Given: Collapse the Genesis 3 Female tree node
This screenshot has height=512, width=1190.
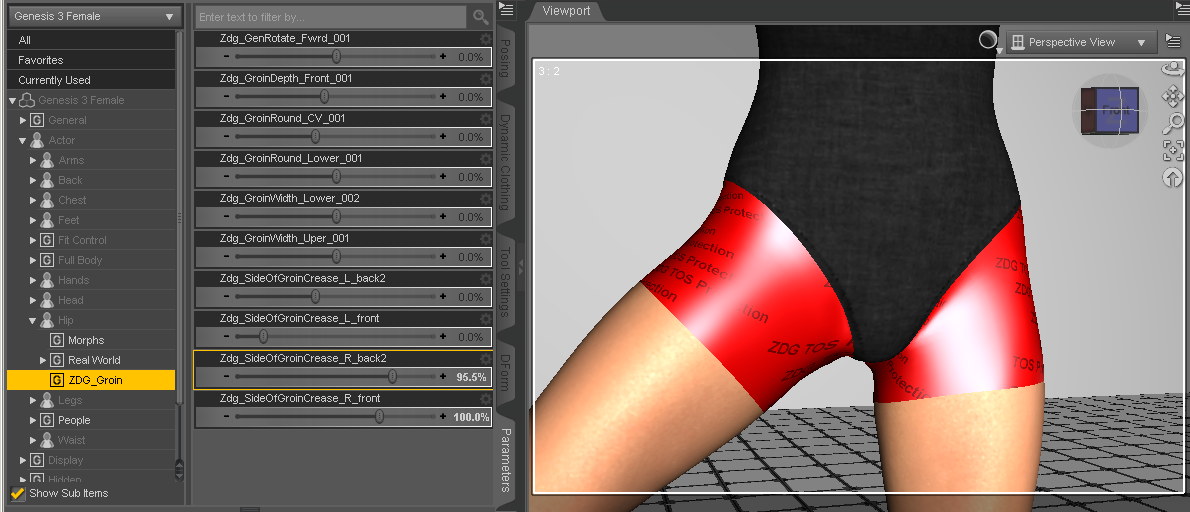Looking at the screenshot, I should 13,100.
